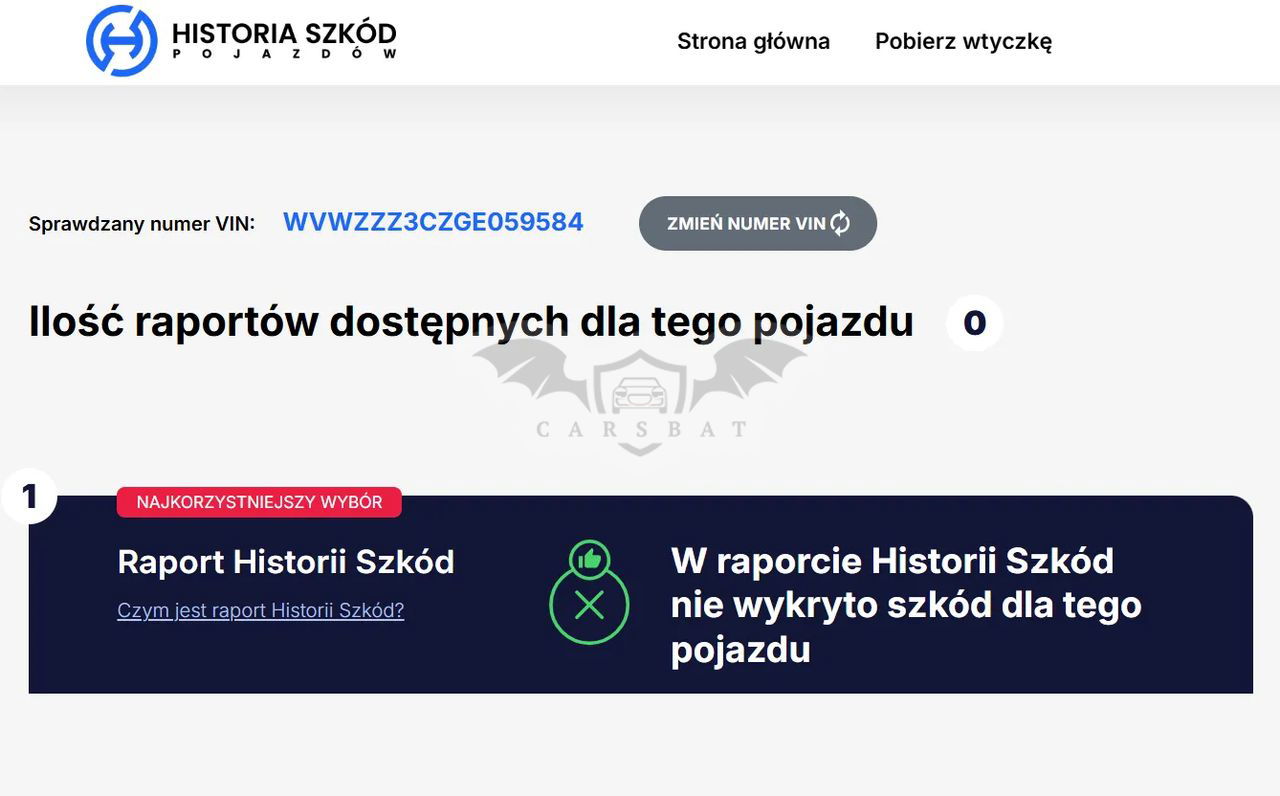Click the refresh arrows icon on VIN button
Screen dimensions: 1280x796
coord(840,223)
